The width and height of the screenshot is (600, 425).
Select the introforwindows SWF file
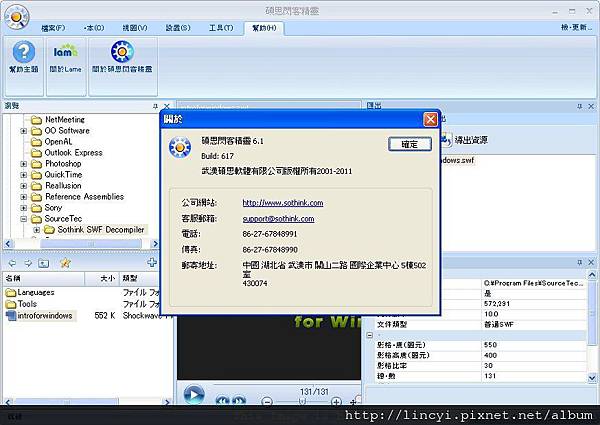click(45, 316)
